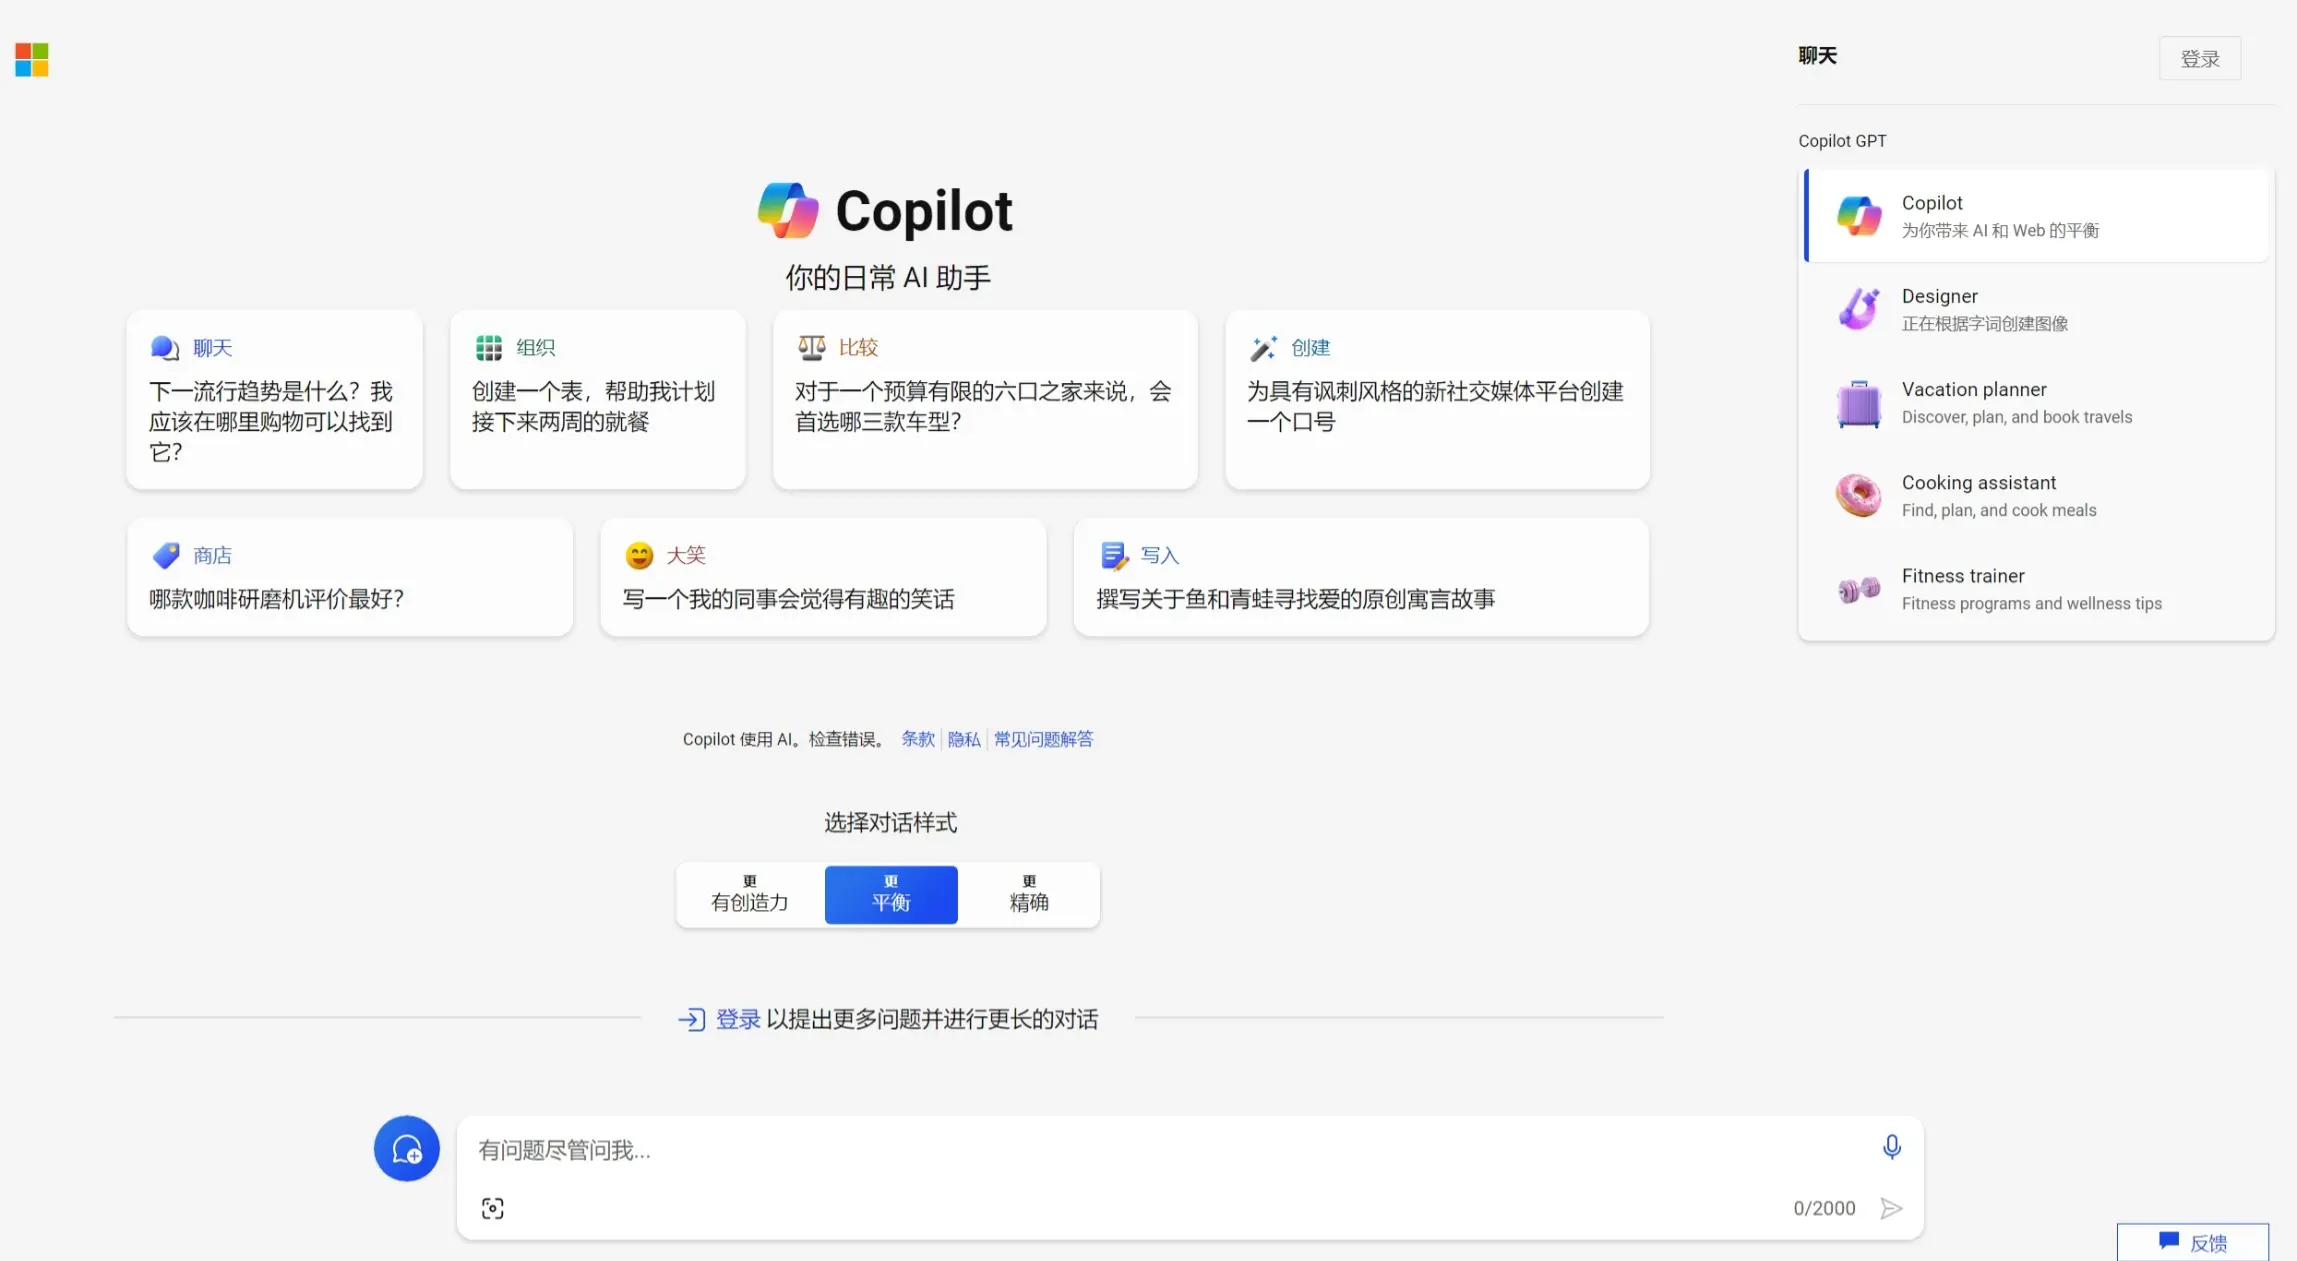The width and height of the screenshot is (2297, 1261).
Task: Click the 选择对话样式 heading
Action: [x=890, y=823]
